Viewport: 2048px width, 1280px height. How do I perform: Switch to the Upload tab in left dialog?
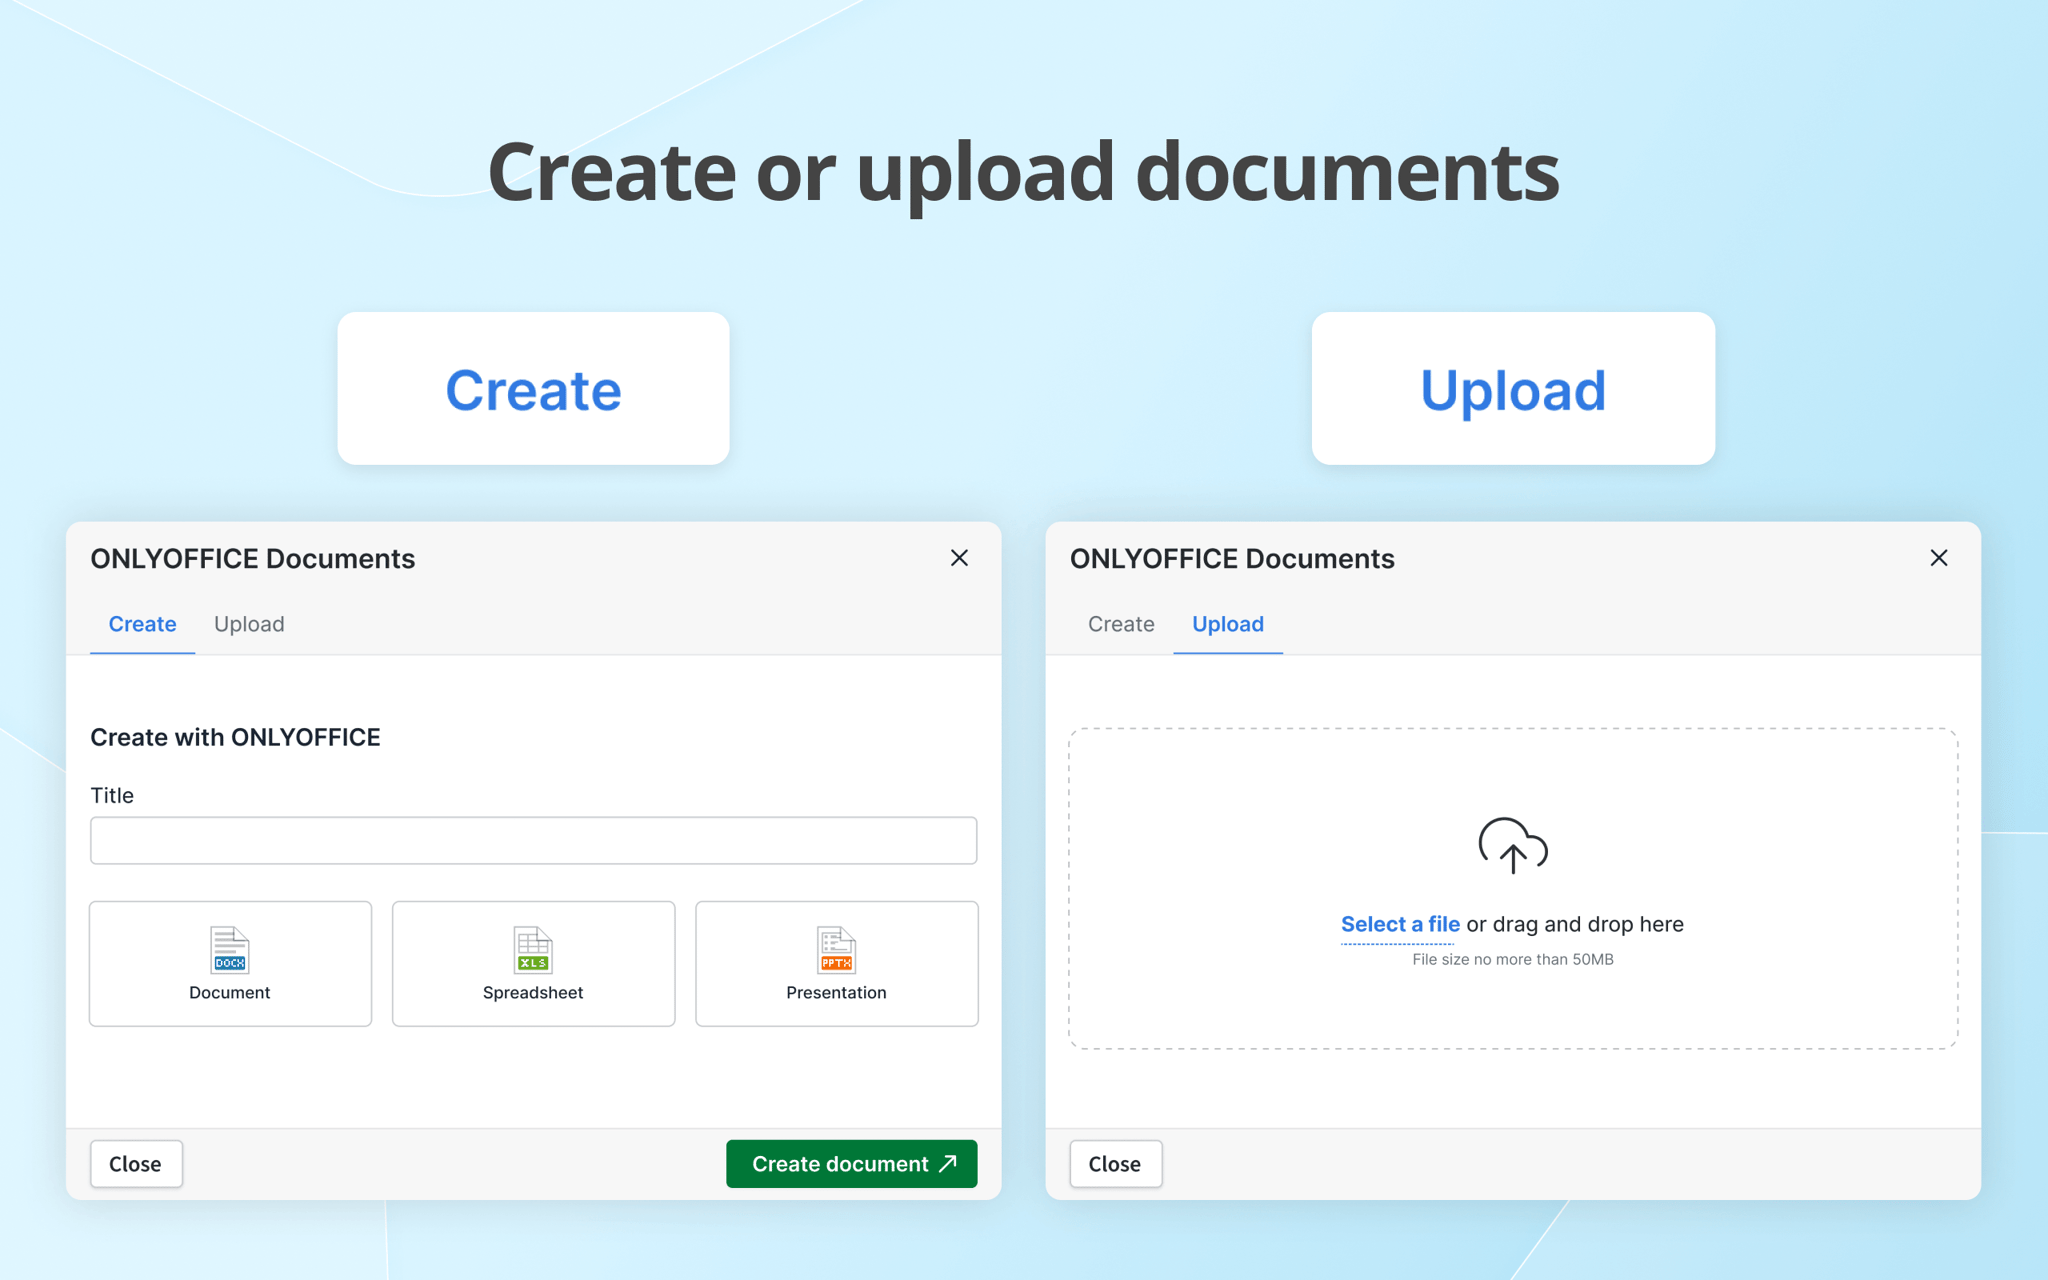coord(249,624)
